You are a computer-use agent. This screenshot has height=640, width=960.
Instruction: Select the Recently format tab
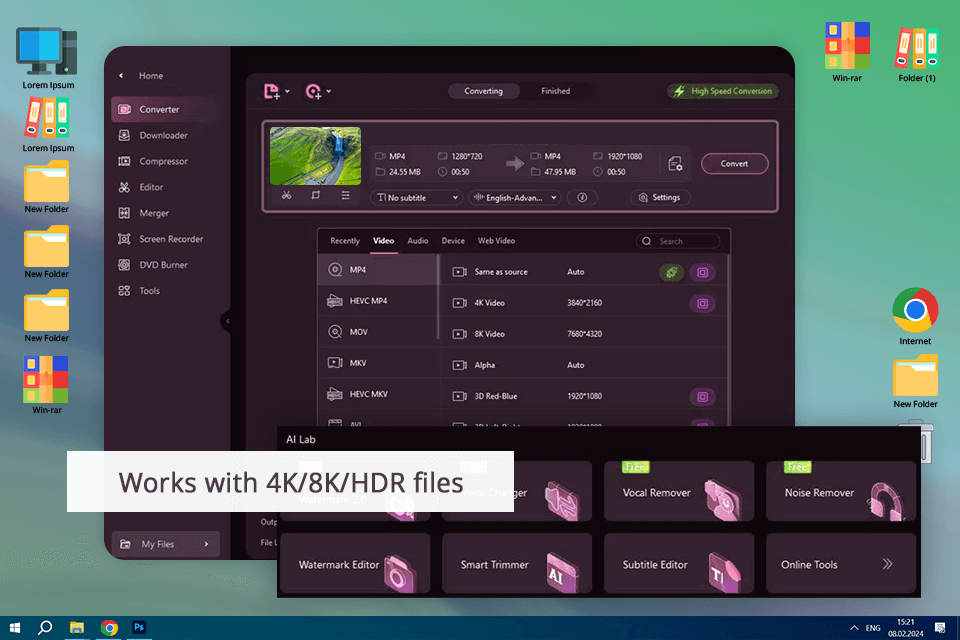(x=345, y=241)
